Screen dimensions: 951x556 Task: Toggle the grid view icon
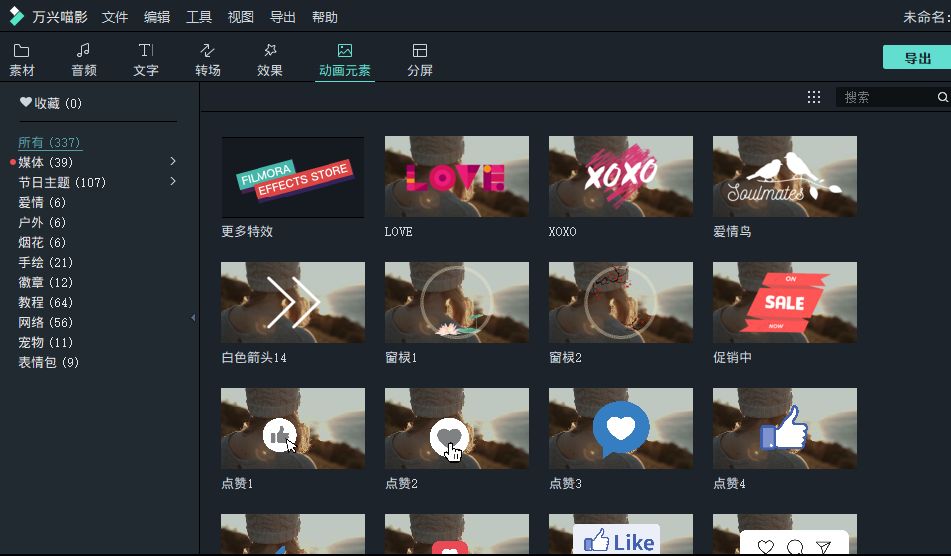coord(814,97)
